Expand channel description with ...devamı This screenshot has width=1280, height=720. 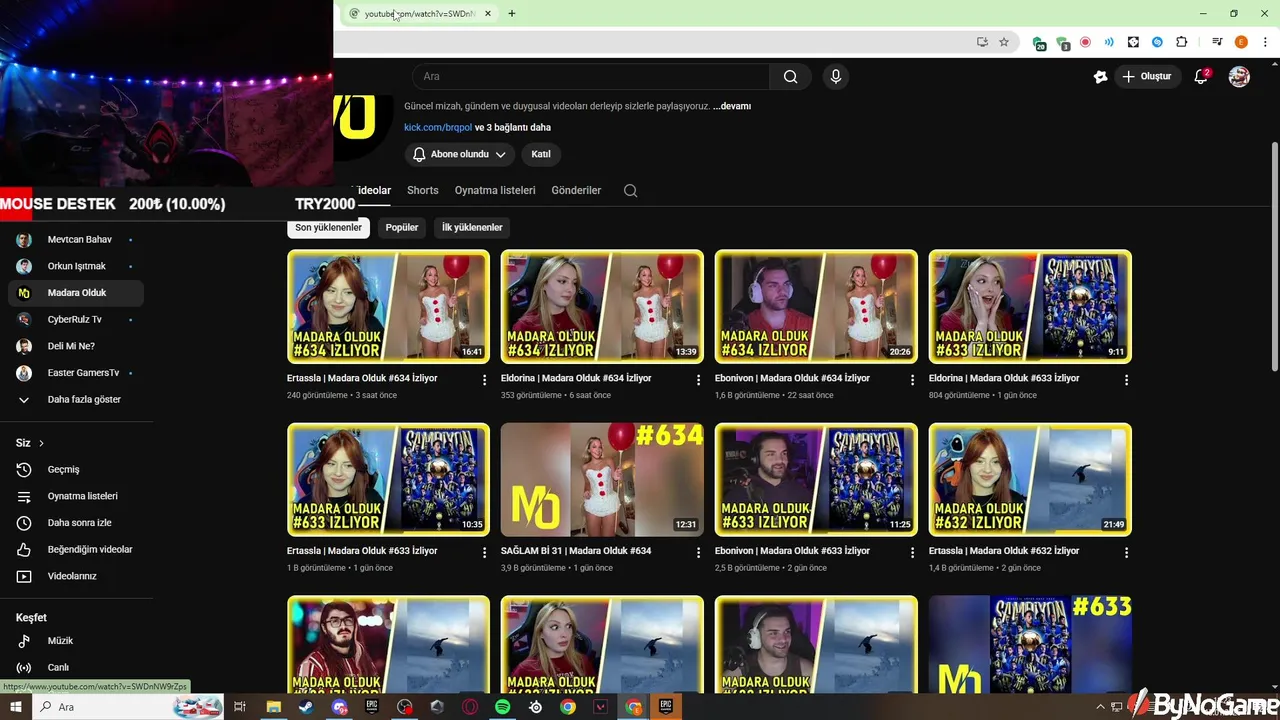click(732, 106)
